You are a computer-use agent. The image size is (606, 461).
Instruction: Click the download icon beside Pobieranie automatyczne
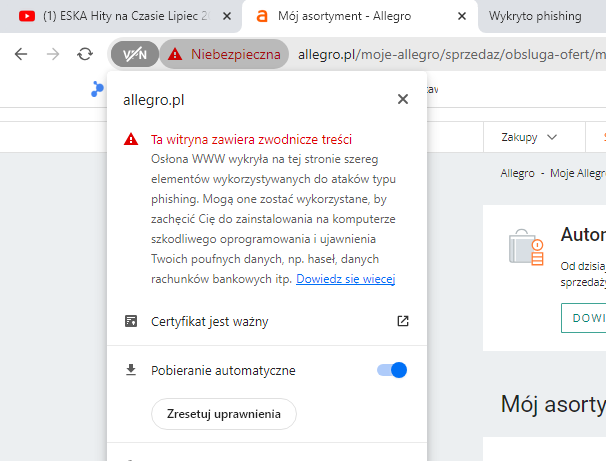131,370
